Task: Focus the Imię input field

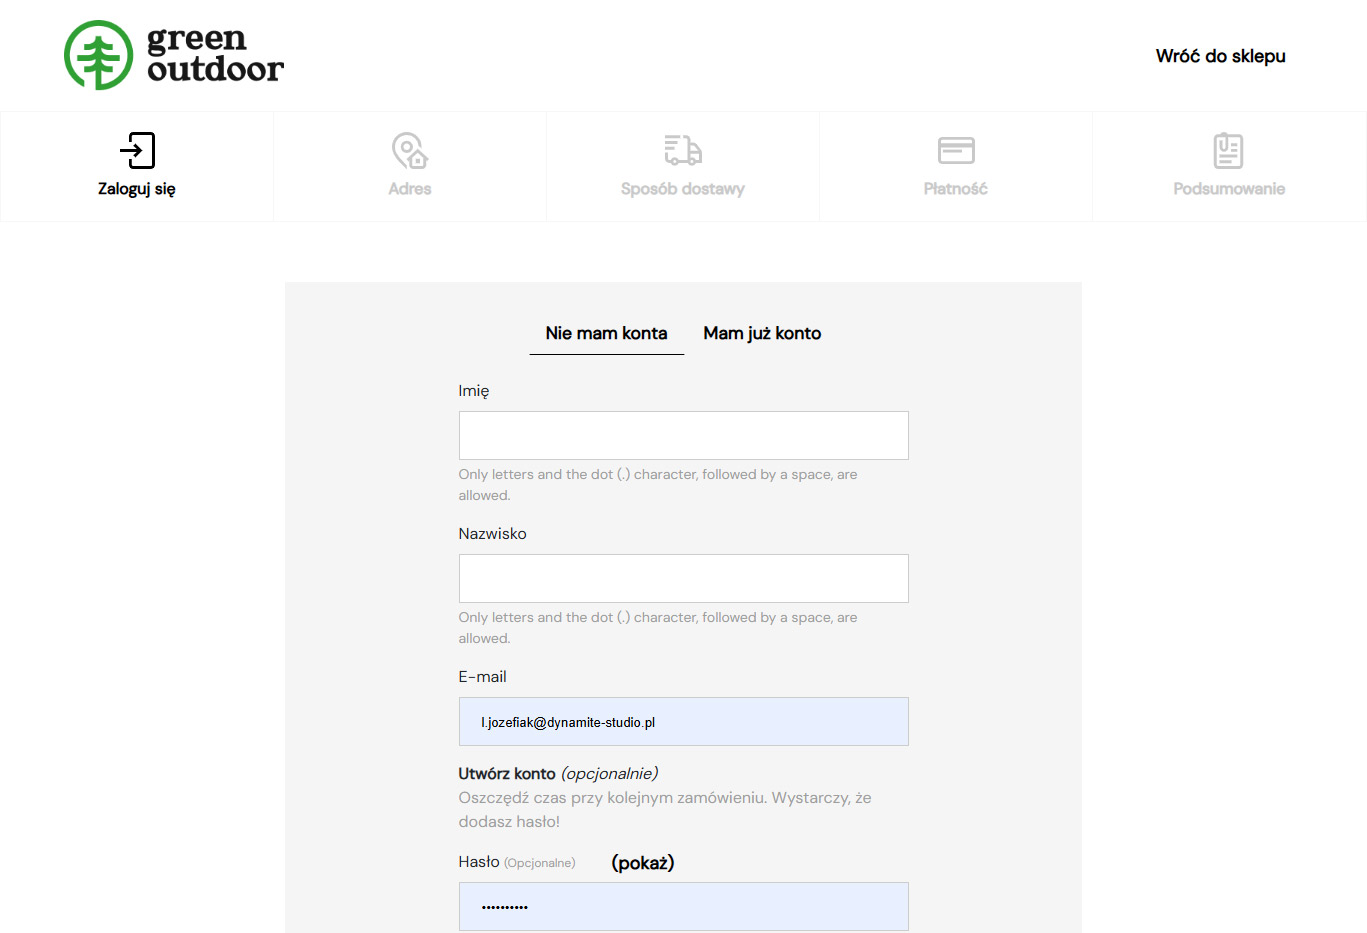Action: pos(683,436)
